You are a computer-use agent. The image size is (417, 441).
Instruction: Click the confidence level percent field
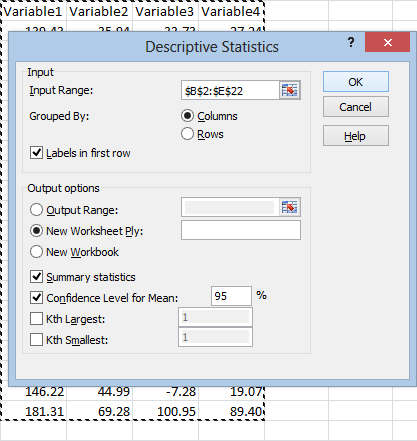tap(231, 296)
